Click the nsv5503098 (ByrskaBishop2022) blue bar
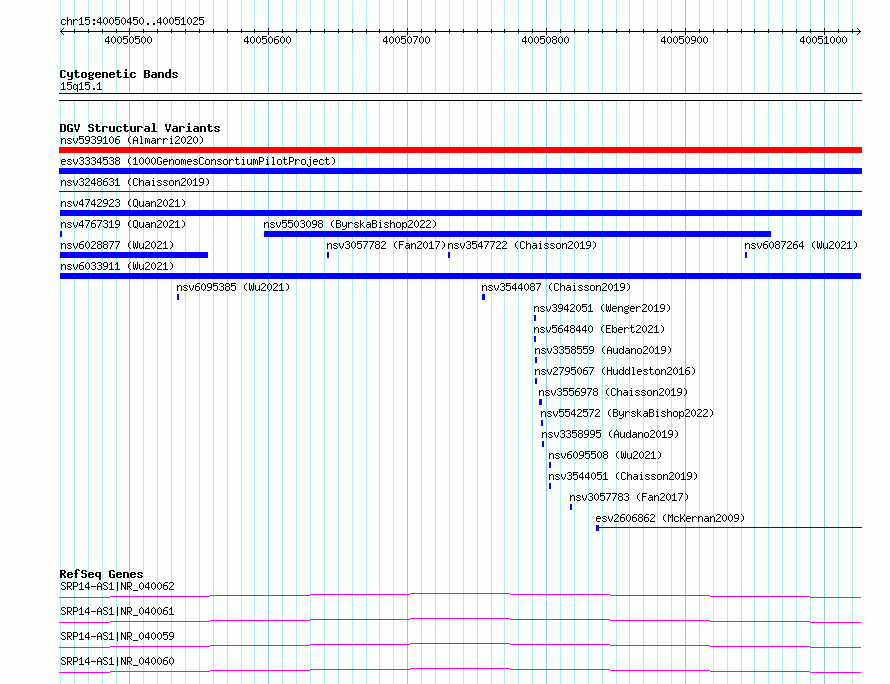The image size is (890, 684). [x=517, y=234]
